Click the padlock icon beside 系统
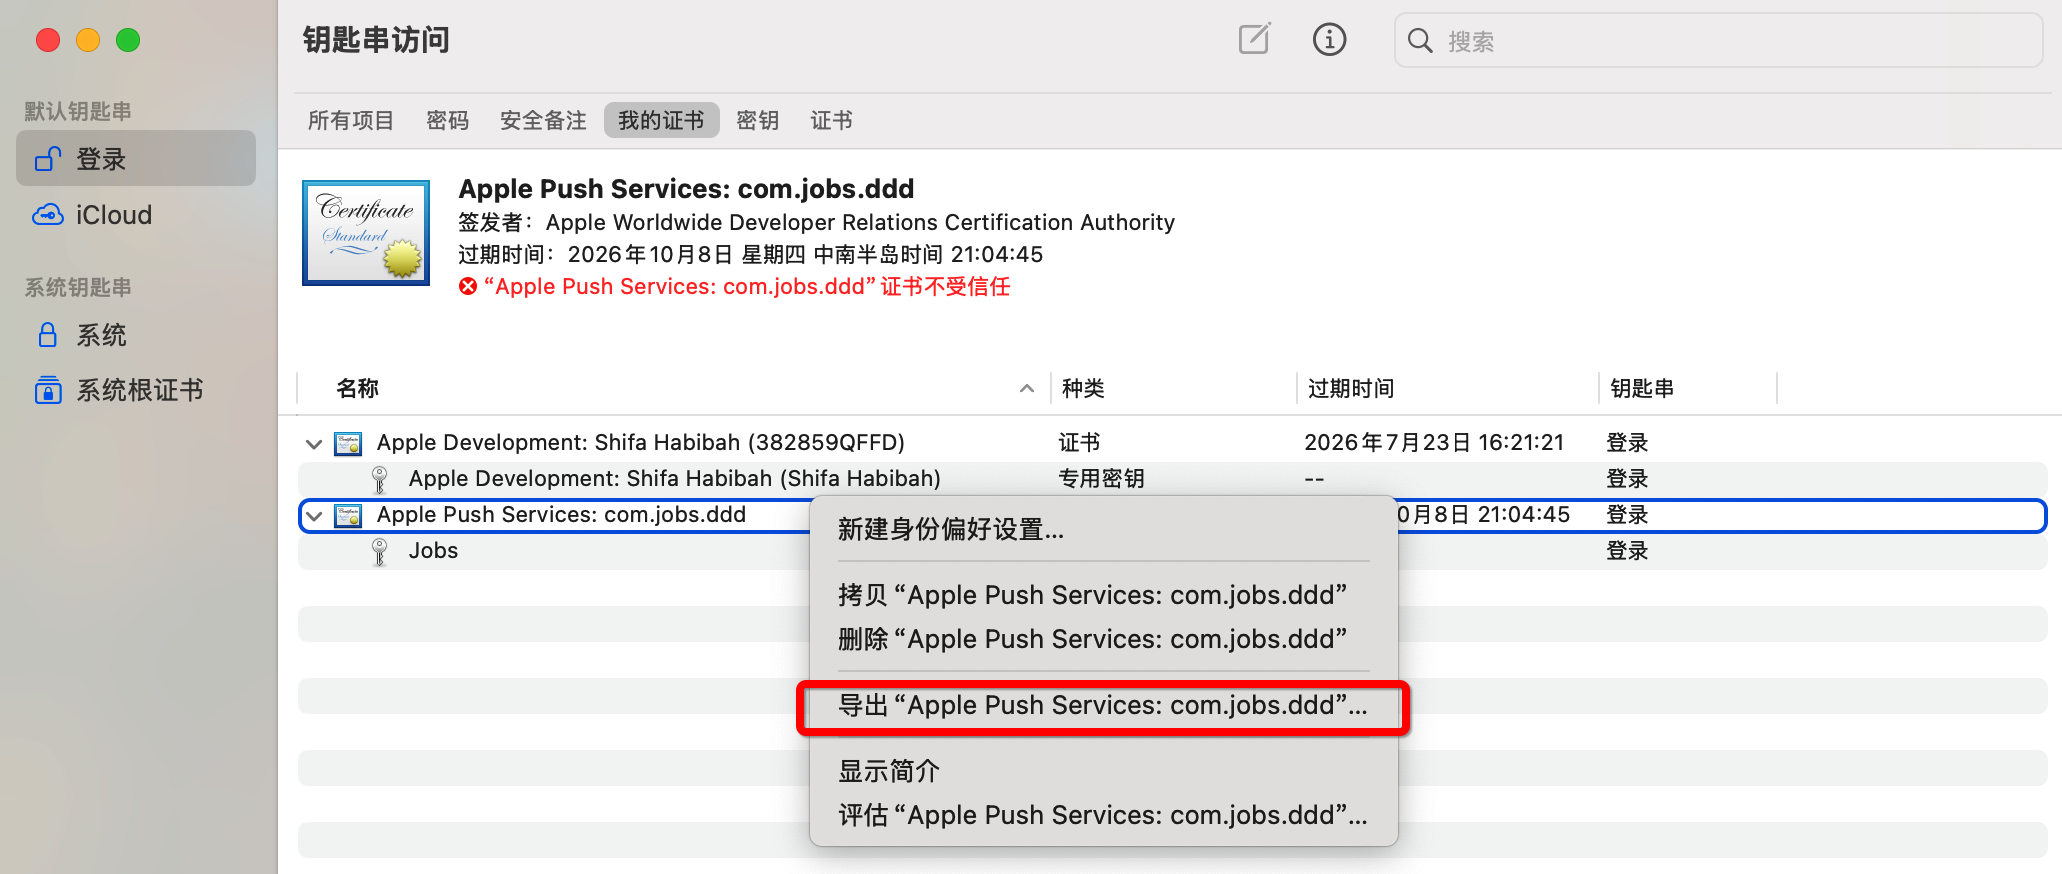The height and width of the screenshot is (874, 2062). click(48, 335)
